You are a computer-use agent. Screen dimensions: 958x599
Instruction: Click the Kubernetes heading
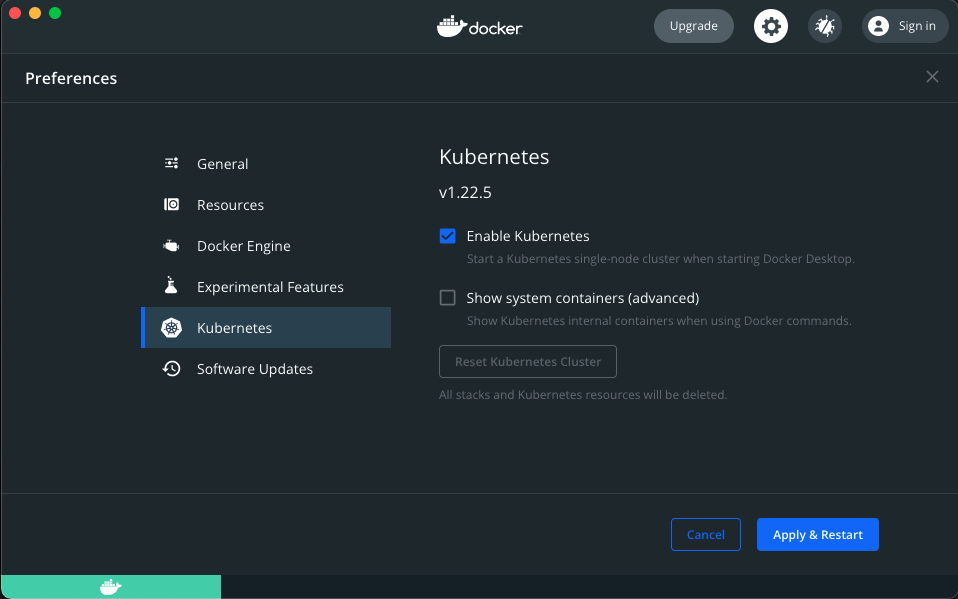click(x=494, y=156)
